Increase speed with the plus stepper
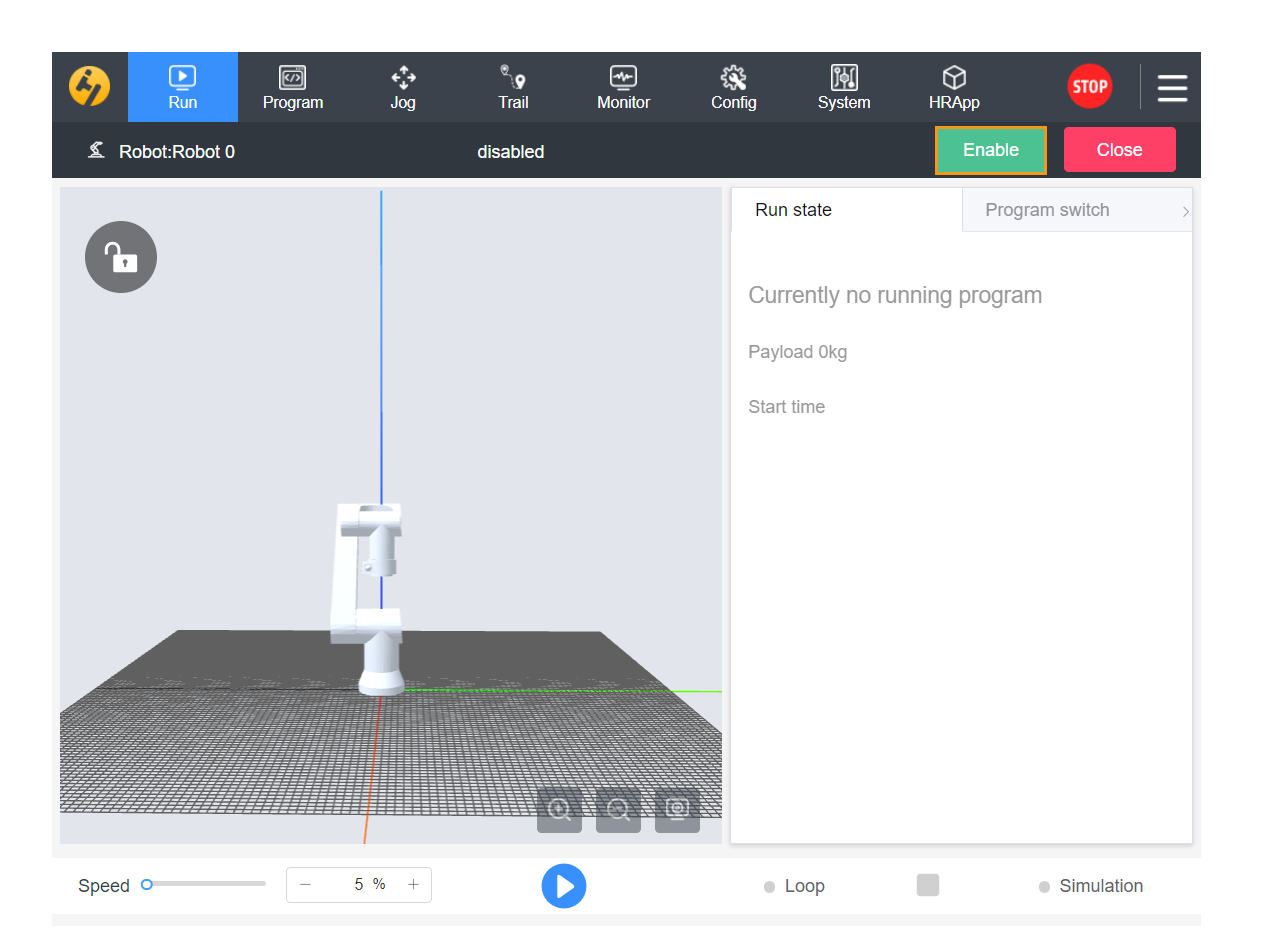 coord(413,885)
